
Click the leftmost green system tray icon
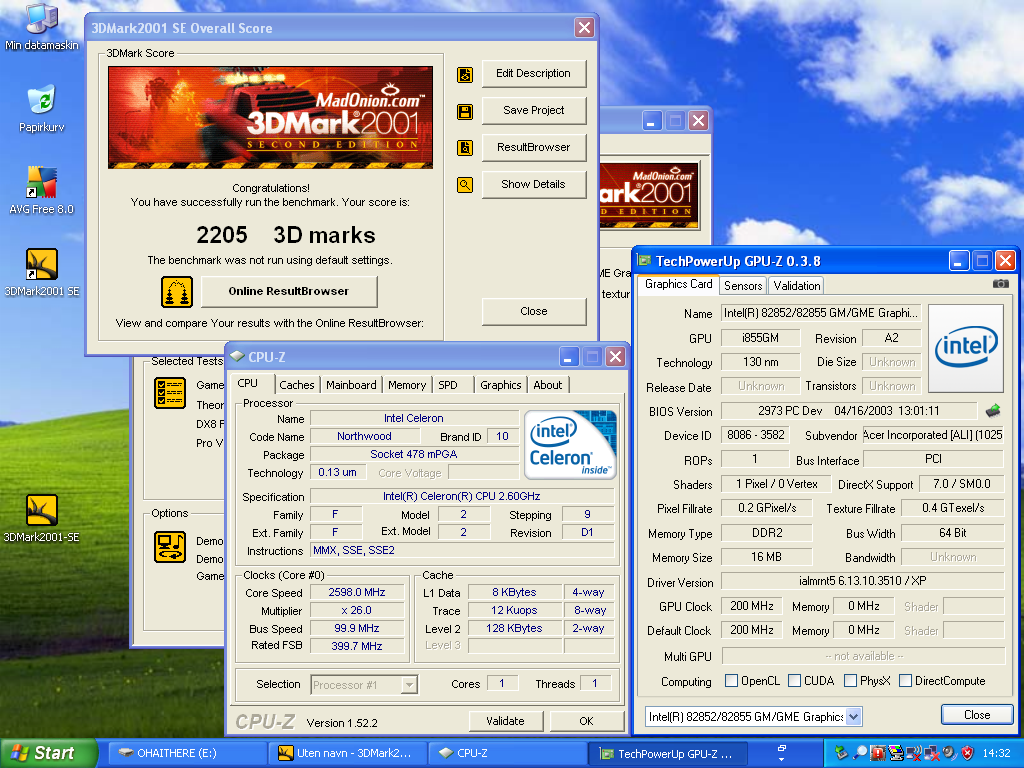pos(842,752)
